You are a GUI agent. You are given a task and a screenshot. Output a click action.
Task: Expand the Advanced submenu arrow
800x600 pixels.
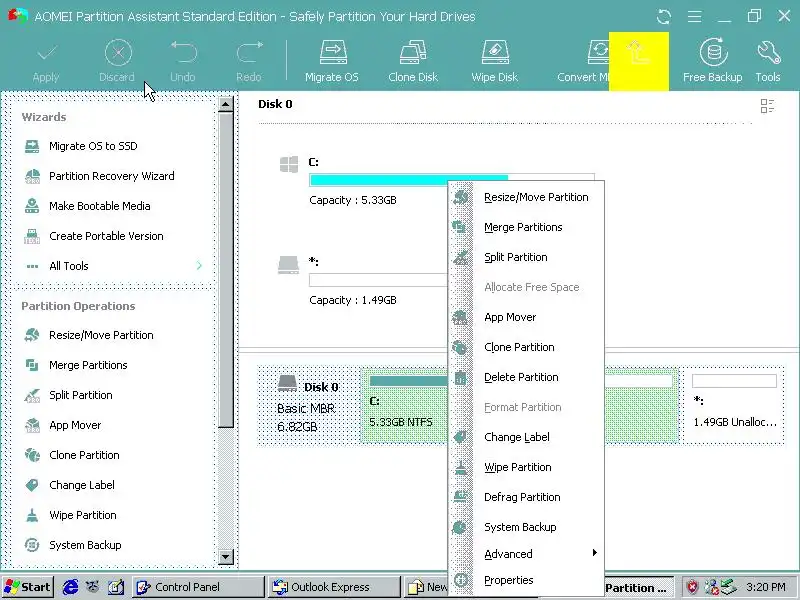594,553
